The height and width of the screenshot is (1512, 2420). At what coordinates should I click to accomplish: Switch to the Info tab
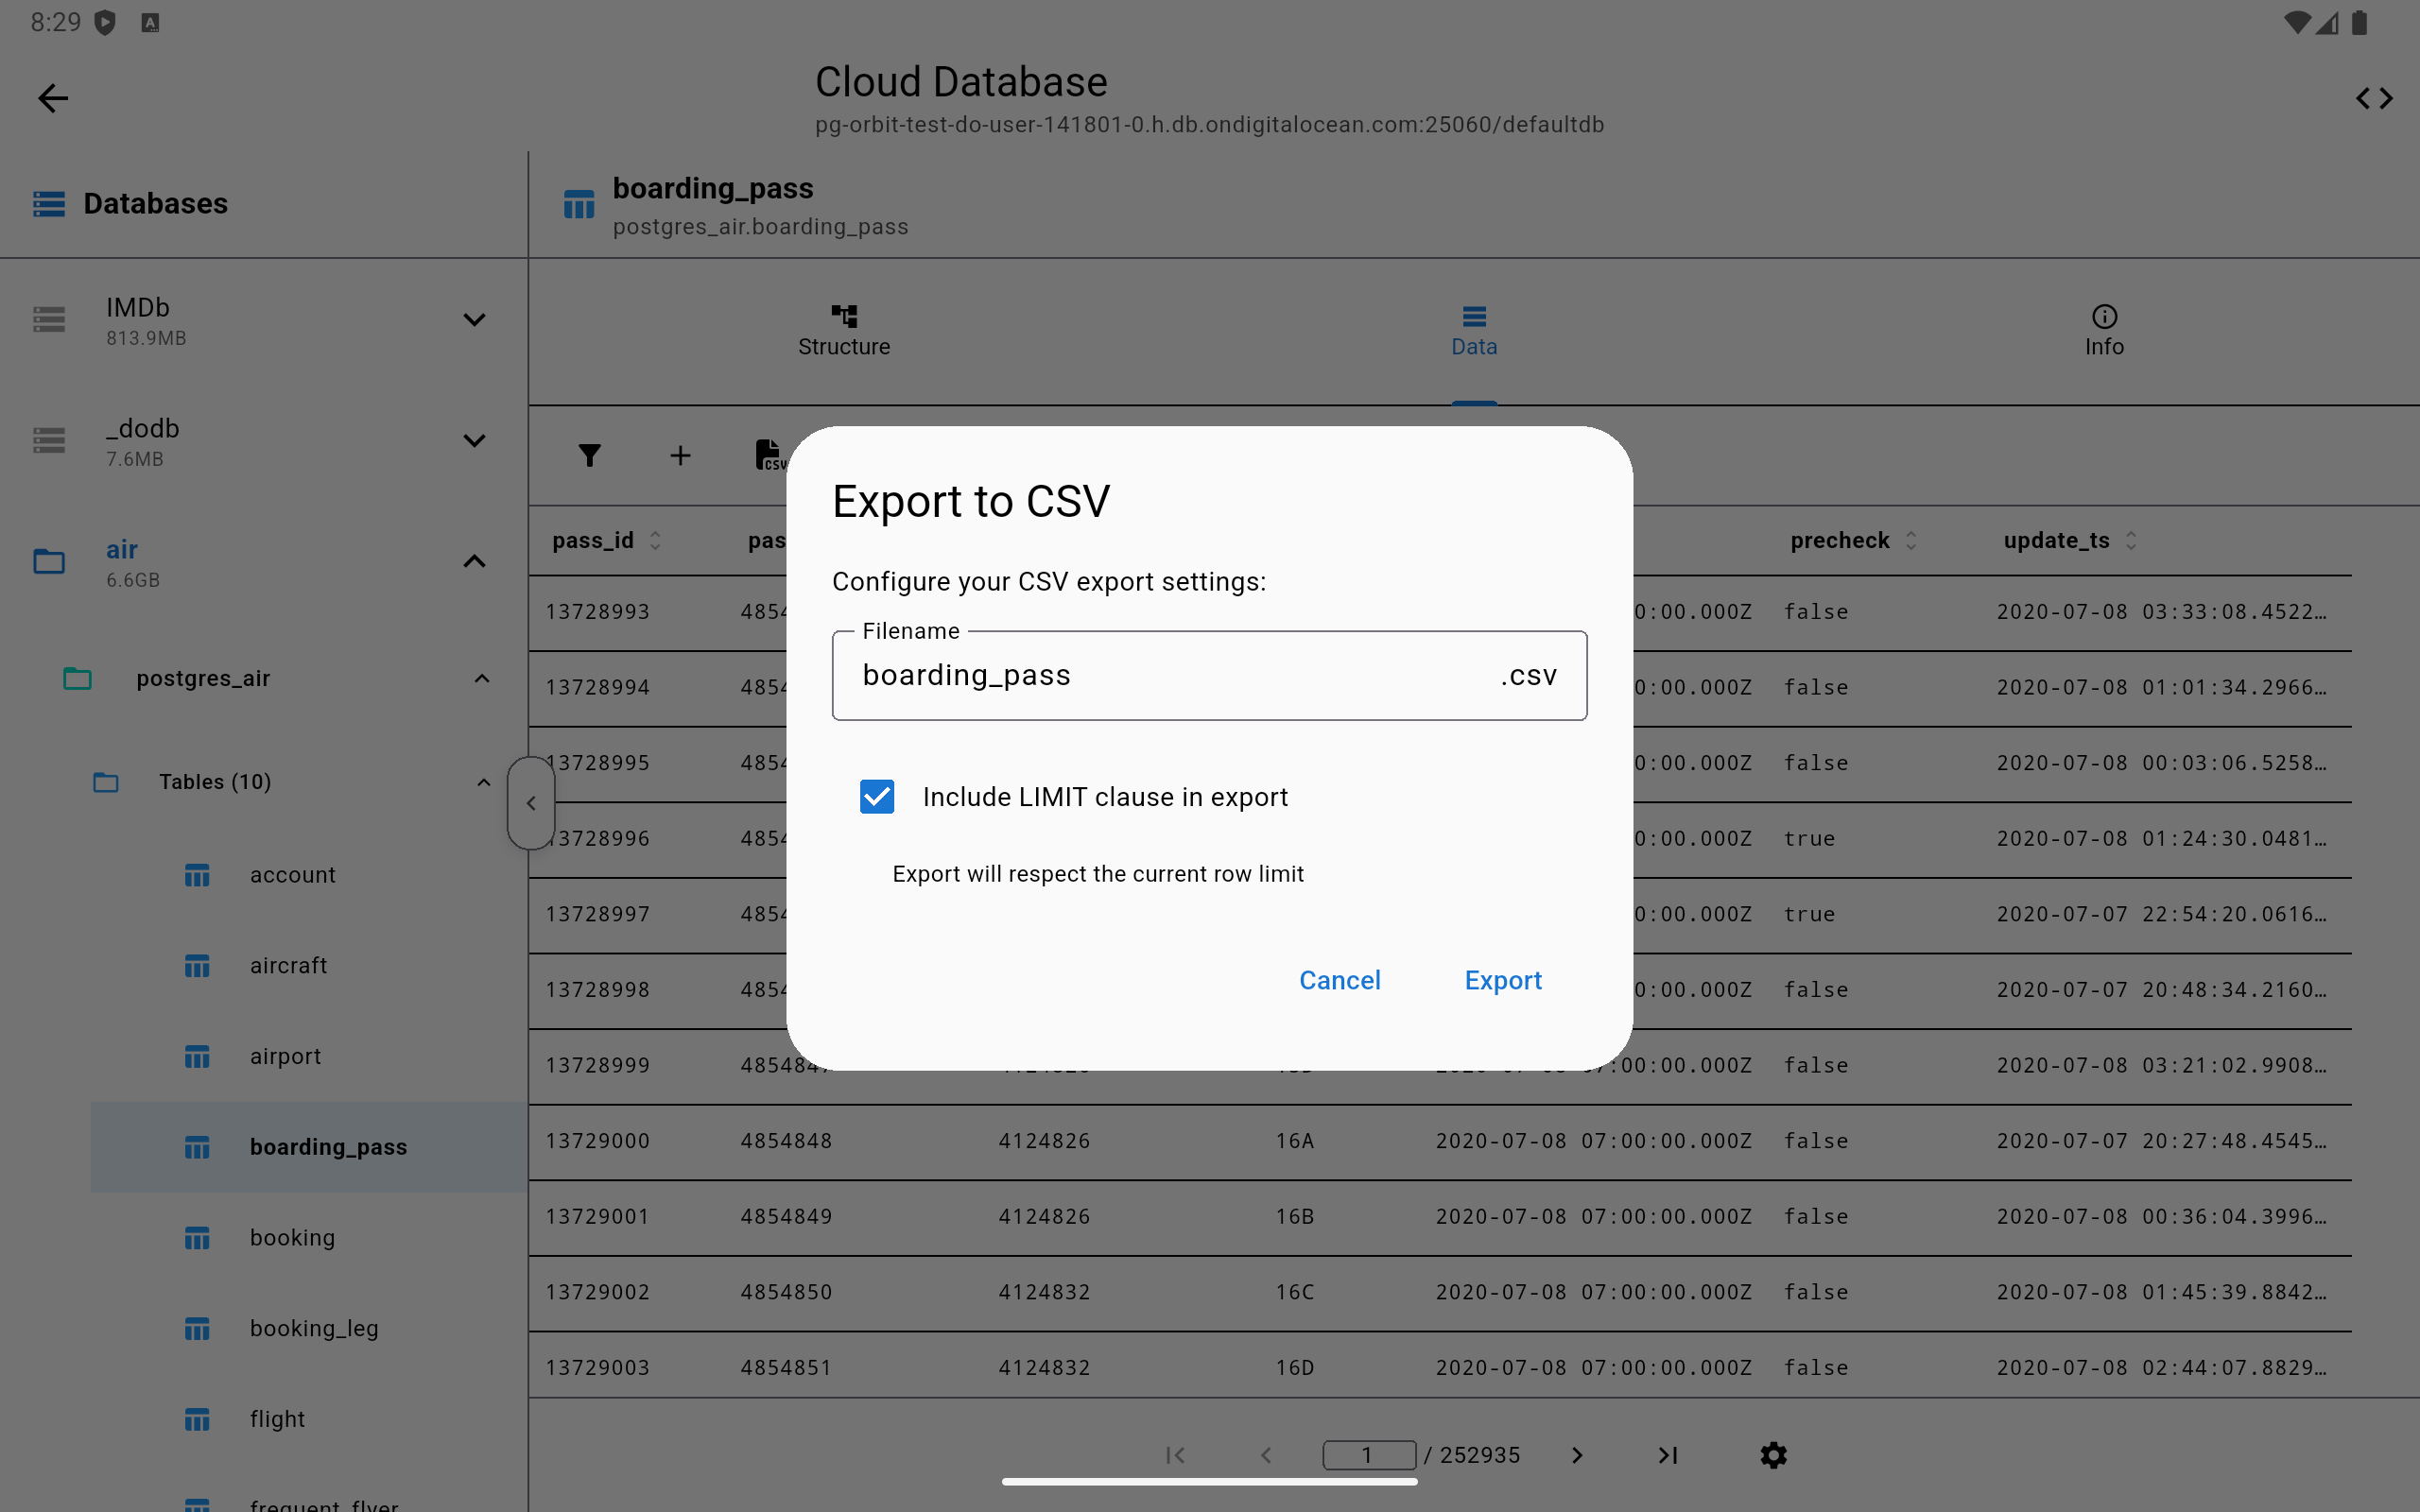pos(2104,332)
